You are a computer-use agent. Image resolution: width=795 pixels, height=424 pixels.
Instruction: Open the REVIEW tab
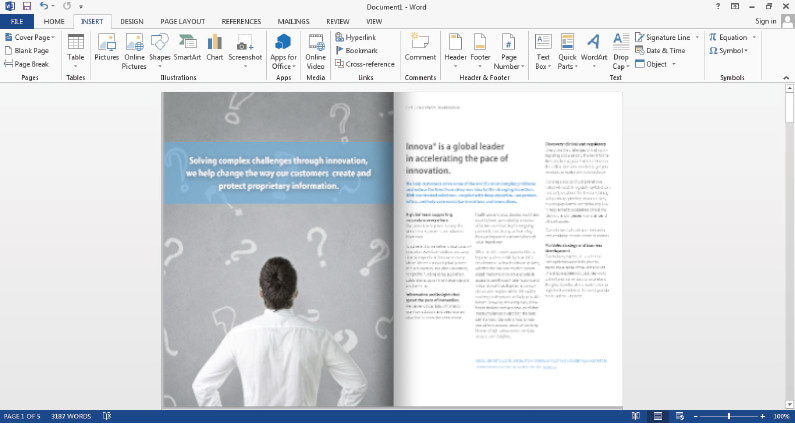point(338,21)
